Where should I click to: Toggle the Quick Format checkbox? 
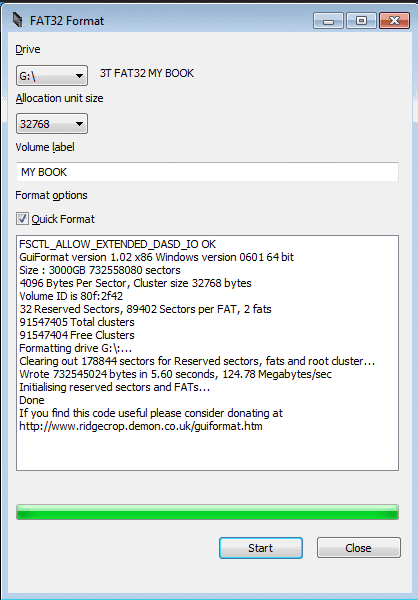(22, 219)
